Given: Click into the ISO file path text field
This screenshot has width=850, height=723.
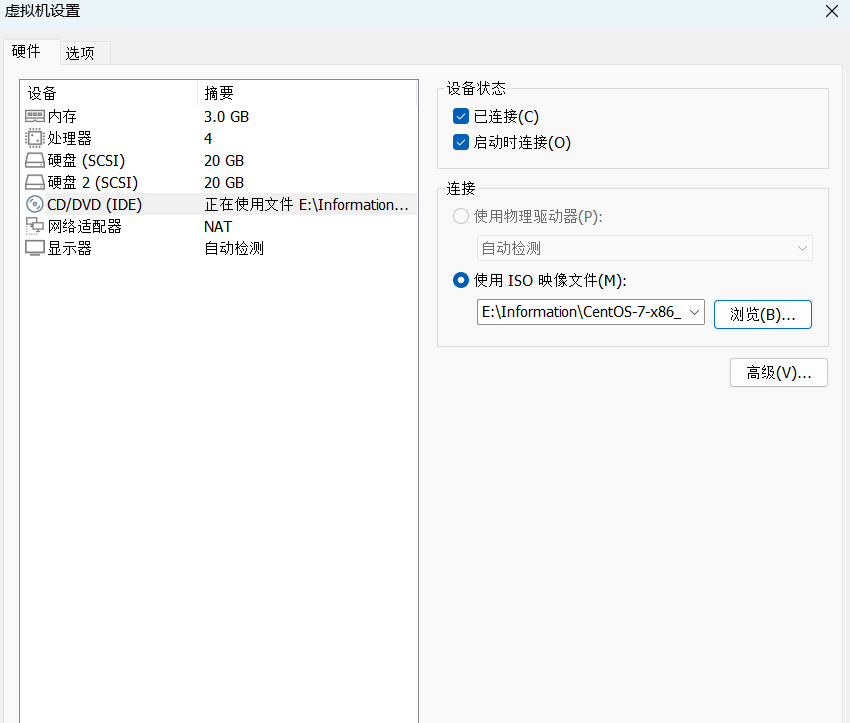Looking at the screenshot, I should coord(581,312).
